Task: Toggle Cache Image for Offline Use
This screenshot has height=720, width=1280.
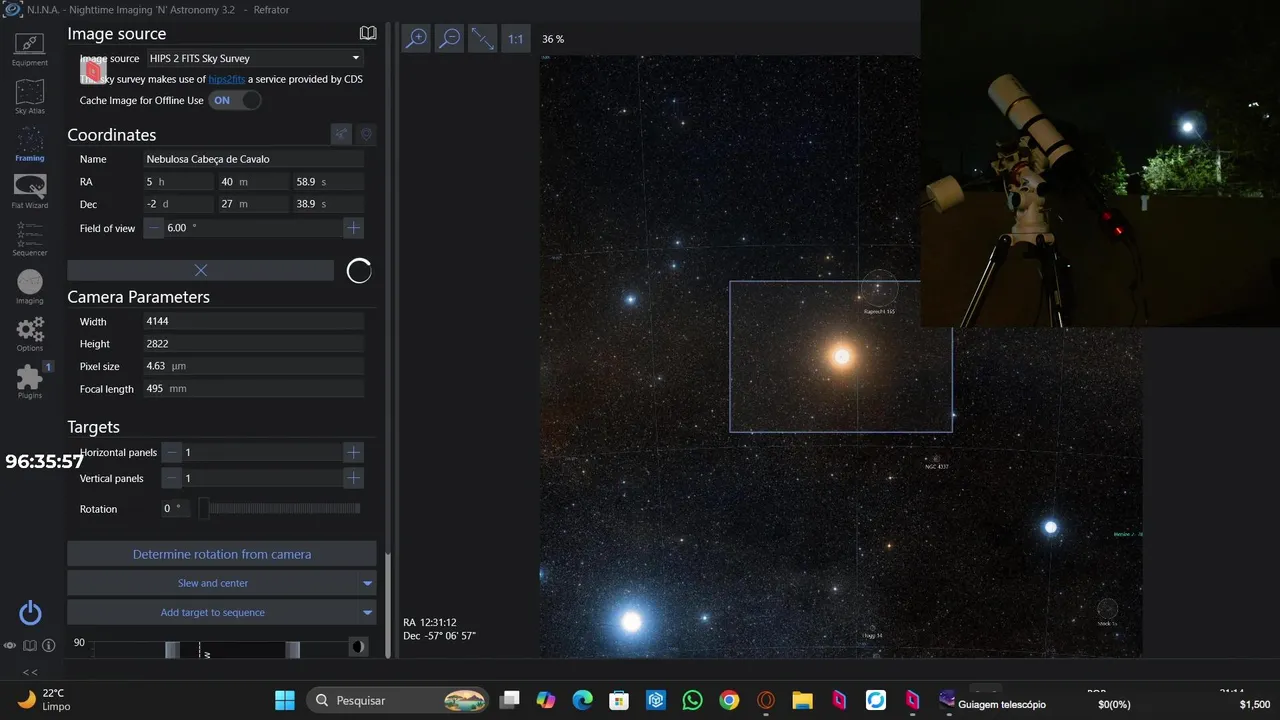Action: (x=235, y=100)
